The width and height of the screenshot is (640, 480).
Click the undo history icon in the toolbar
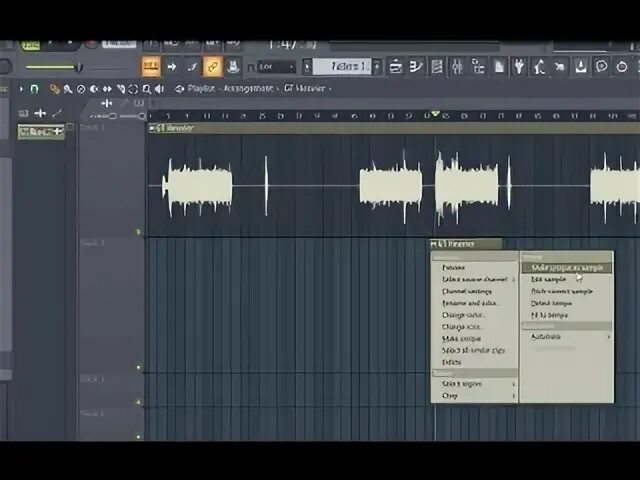point(560,66)
